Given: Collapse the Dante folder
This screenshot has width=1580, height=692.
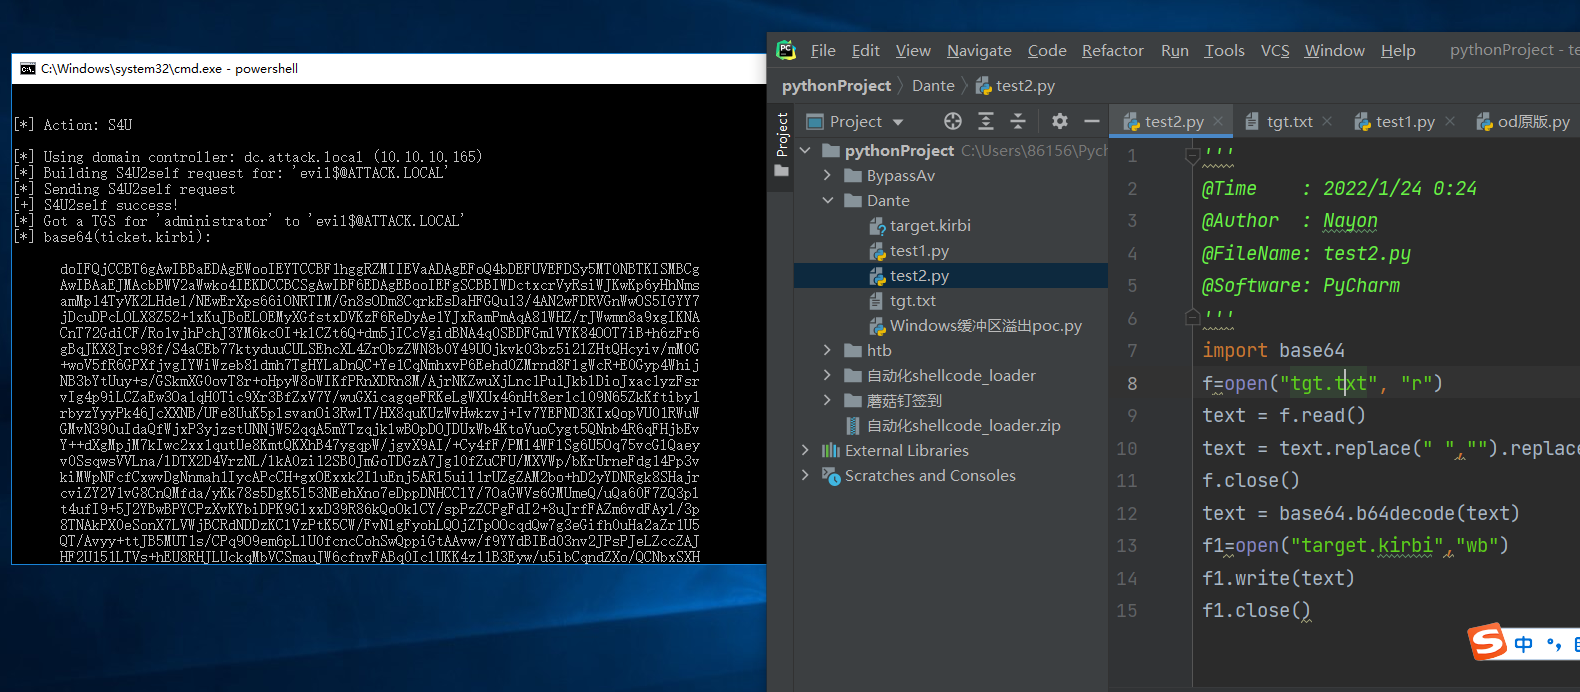Looking at the screenshot, I should (x=827, y=200).
